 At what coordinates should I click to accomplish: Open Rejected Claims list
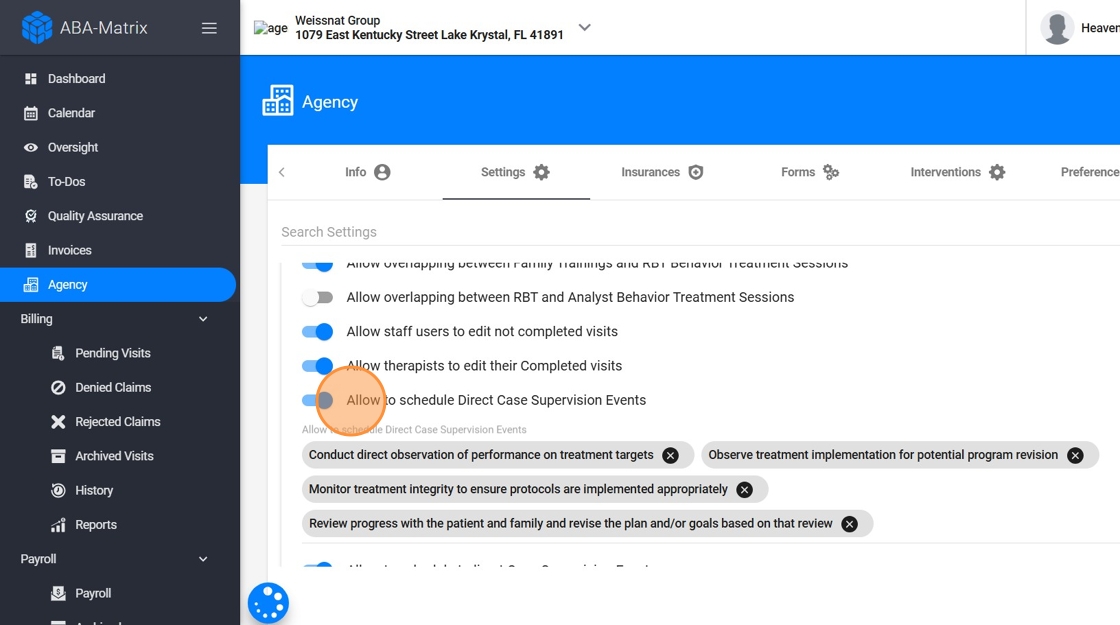point(119,421)
